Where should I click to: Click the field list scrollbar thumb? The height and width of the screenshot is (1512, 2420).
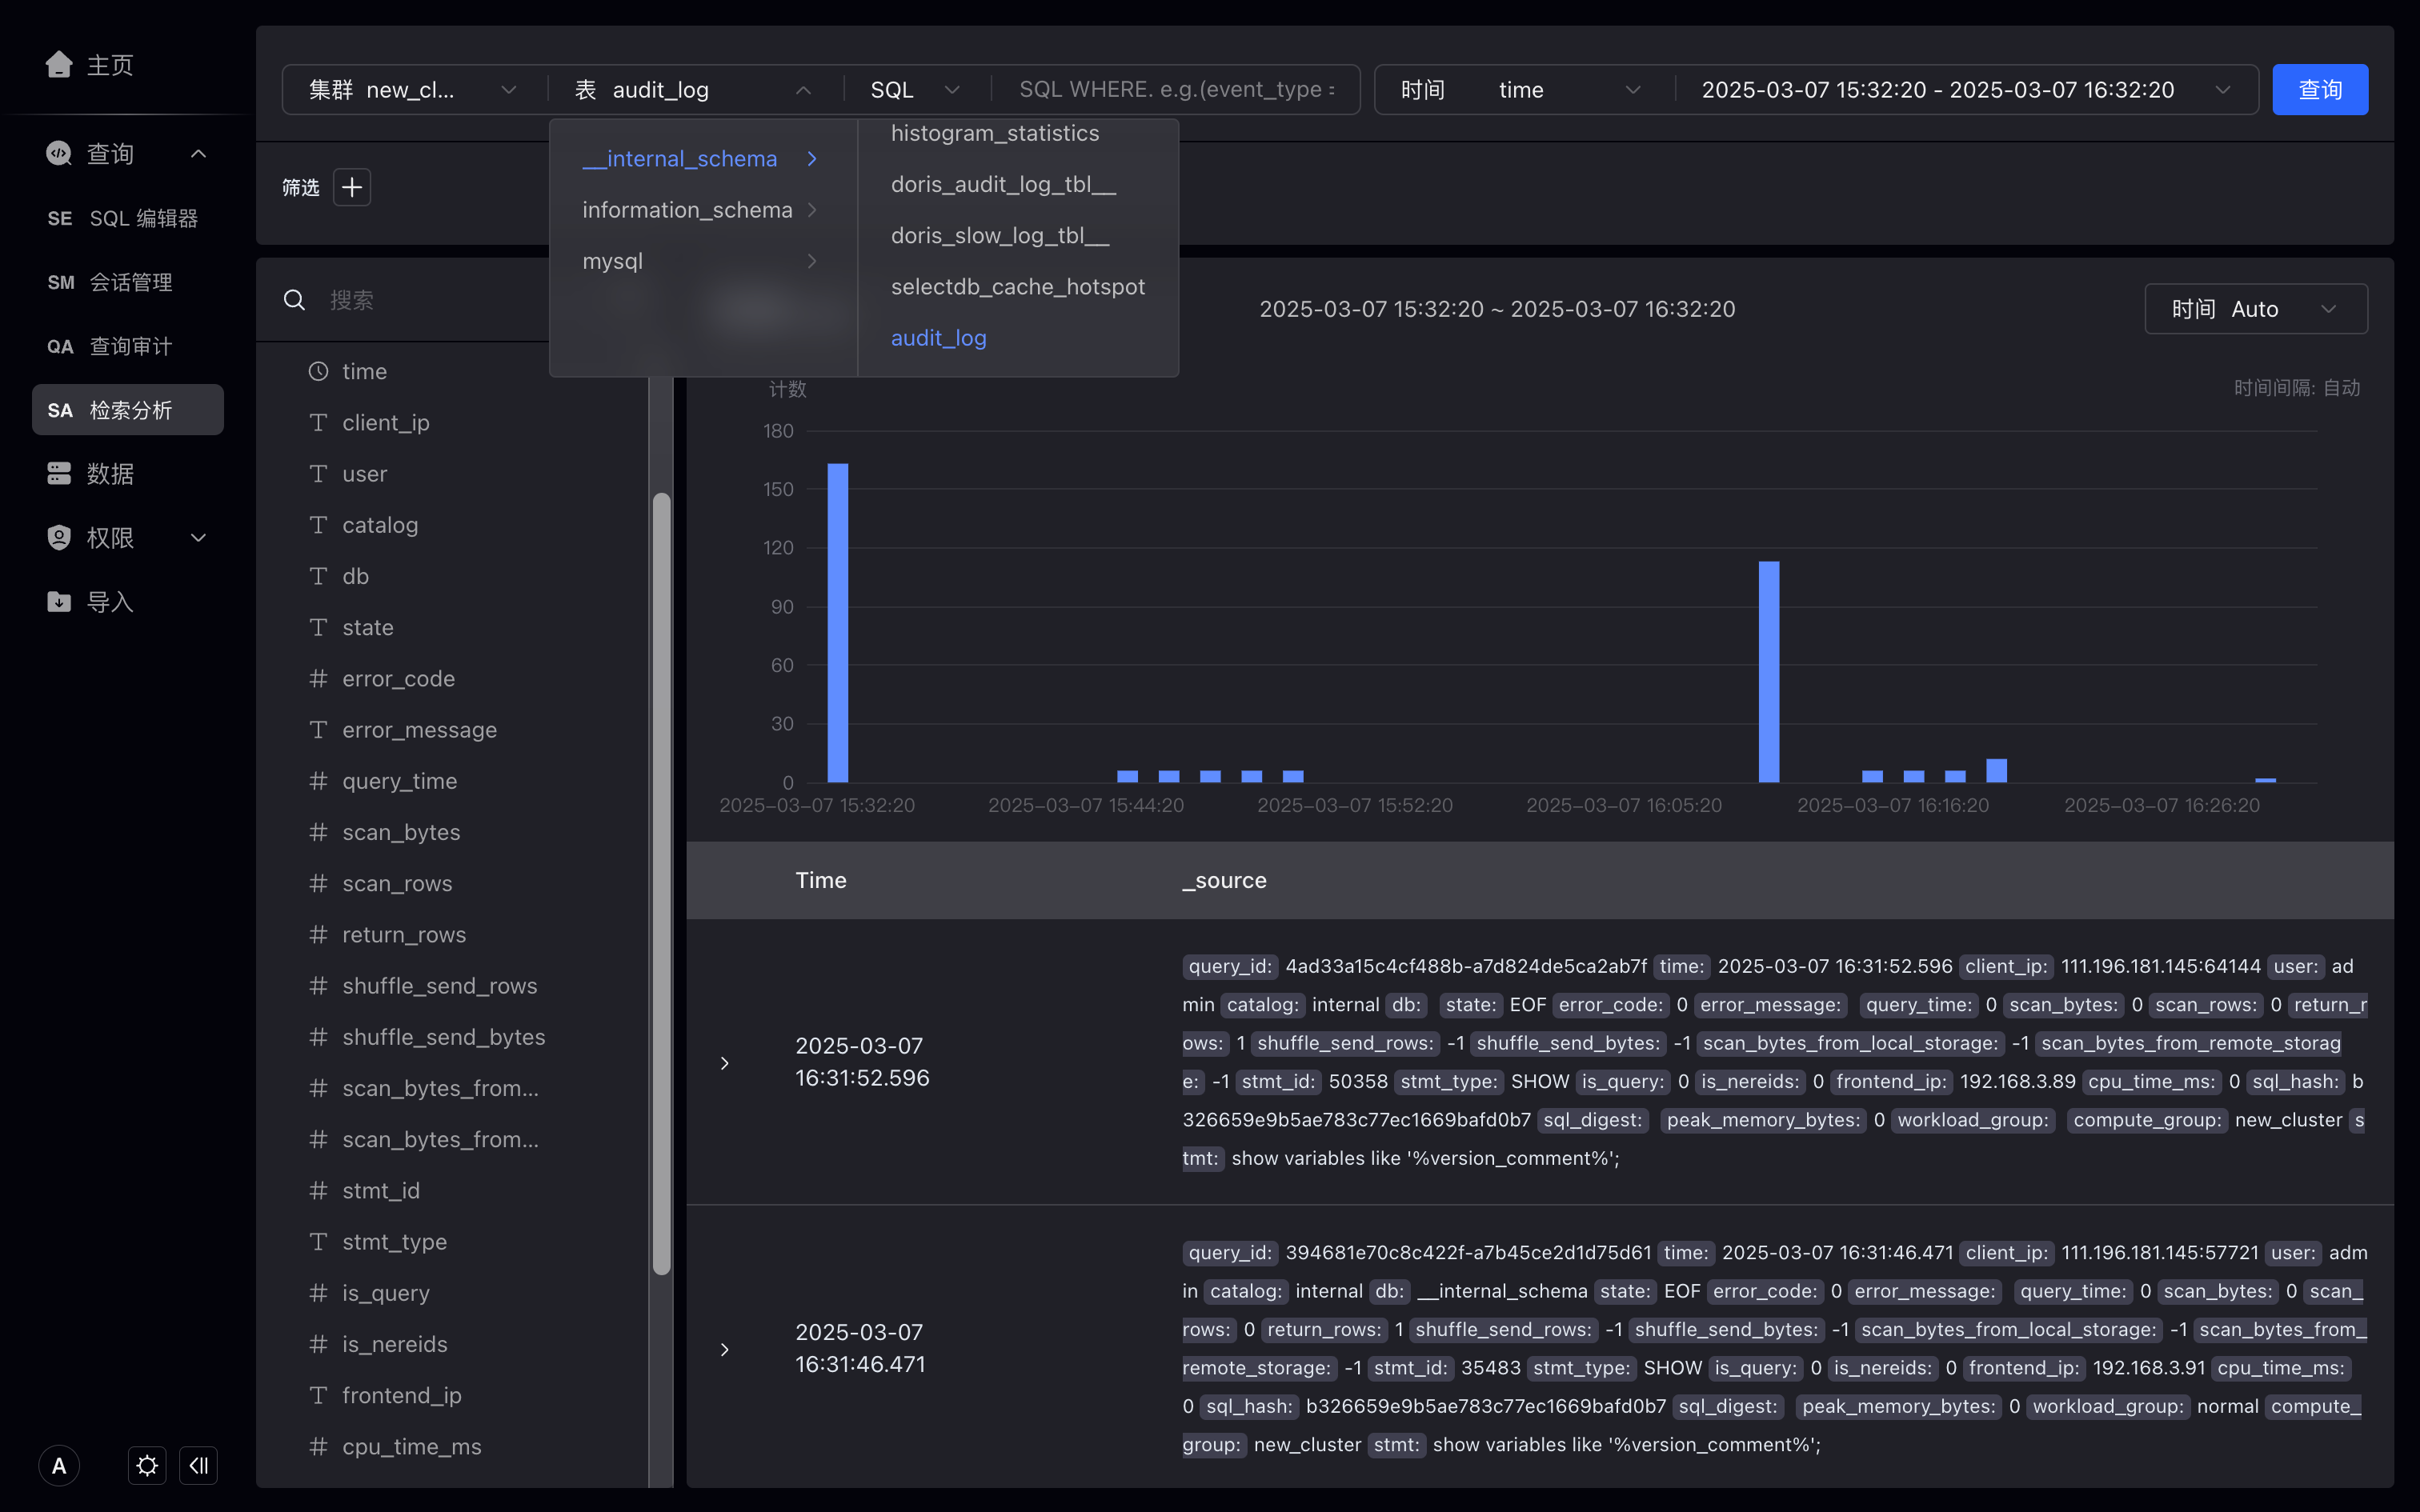pos(661,884)
